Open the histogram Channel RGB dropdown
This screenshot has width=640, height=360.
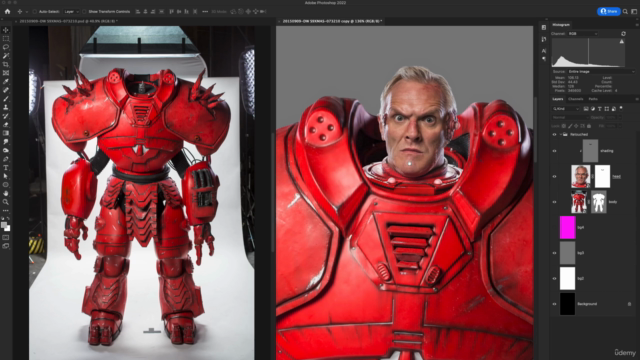(582, 33)
